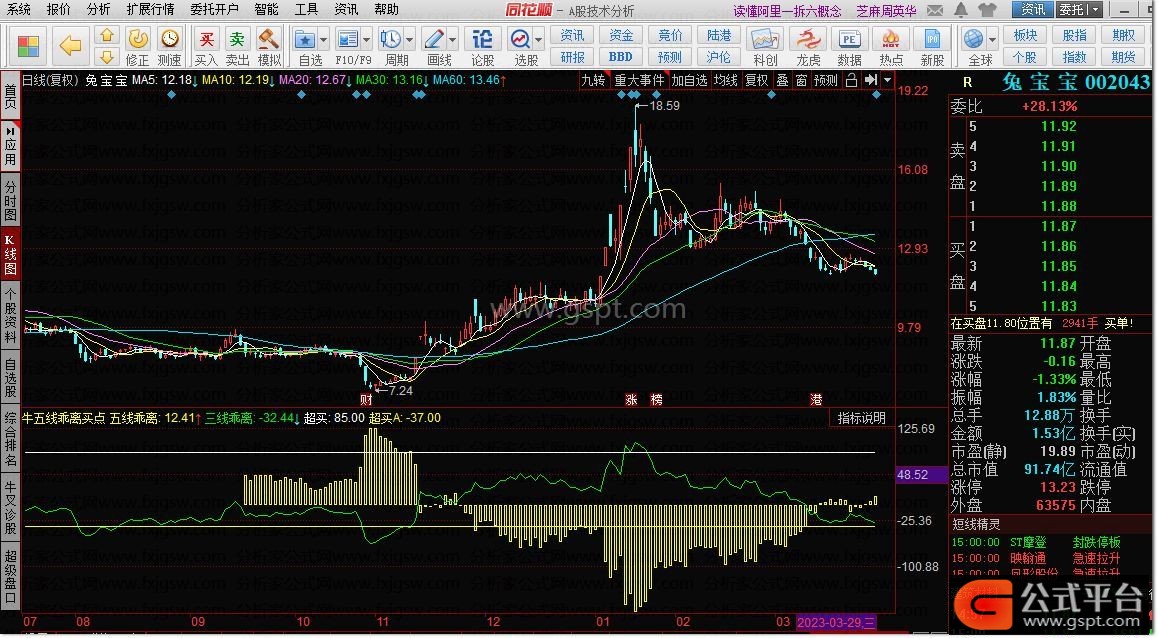Click the 财 marker below the chart
This screenshot has width=1159, height=638.
tap(366, 400)
